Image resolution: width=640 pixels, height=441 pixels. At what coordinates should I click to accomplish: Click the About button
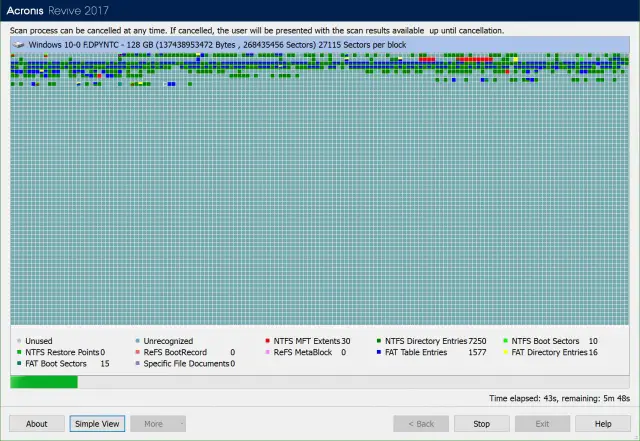37,424
